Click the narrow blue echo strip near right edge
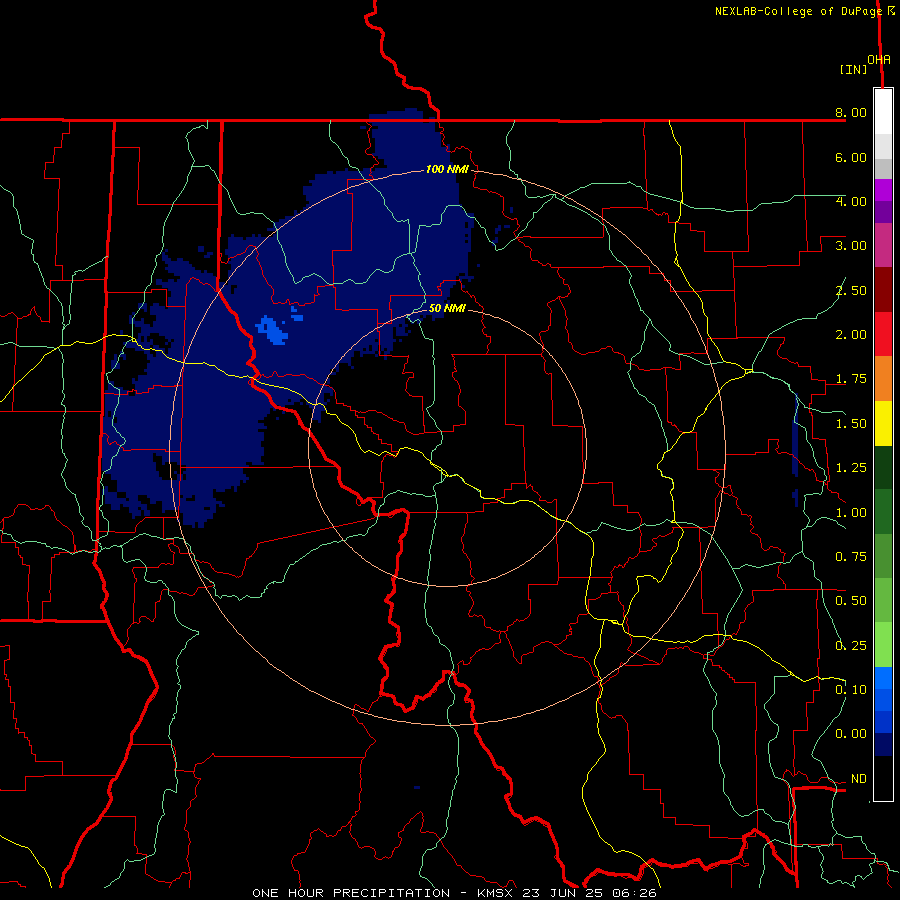Image resolution: width=900 pixels, height=900 pixels. [x=795, y=436]
